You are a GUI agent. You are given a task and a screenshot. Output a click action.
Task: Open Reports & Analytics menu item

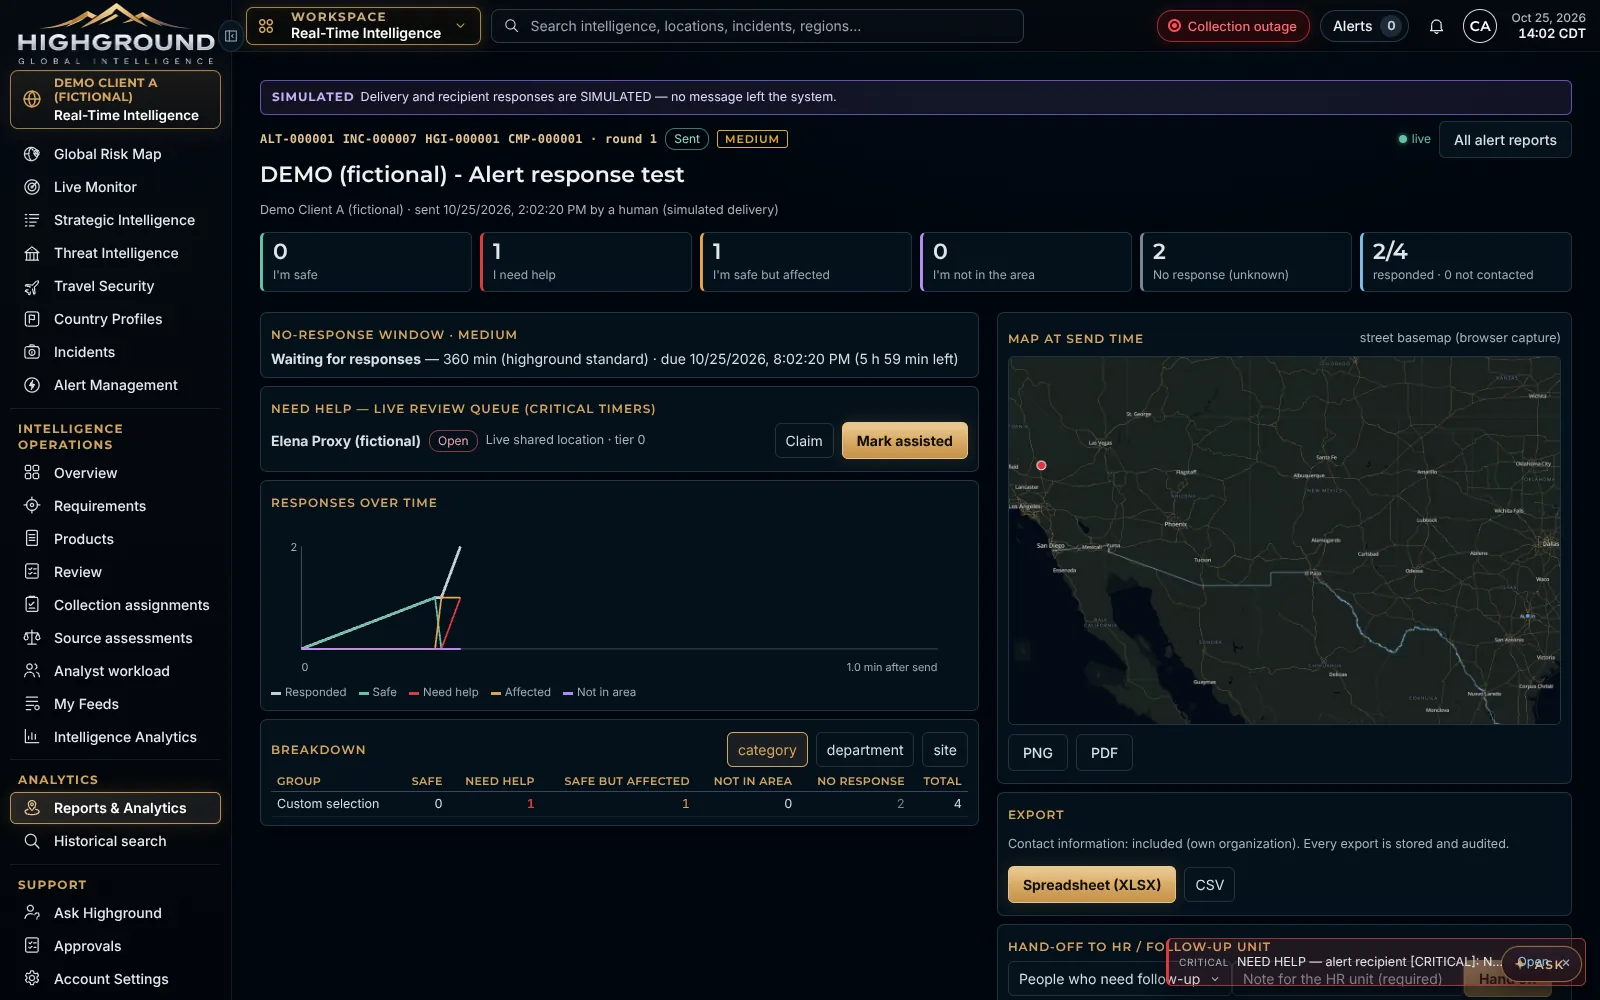click(x=115, y=808)
